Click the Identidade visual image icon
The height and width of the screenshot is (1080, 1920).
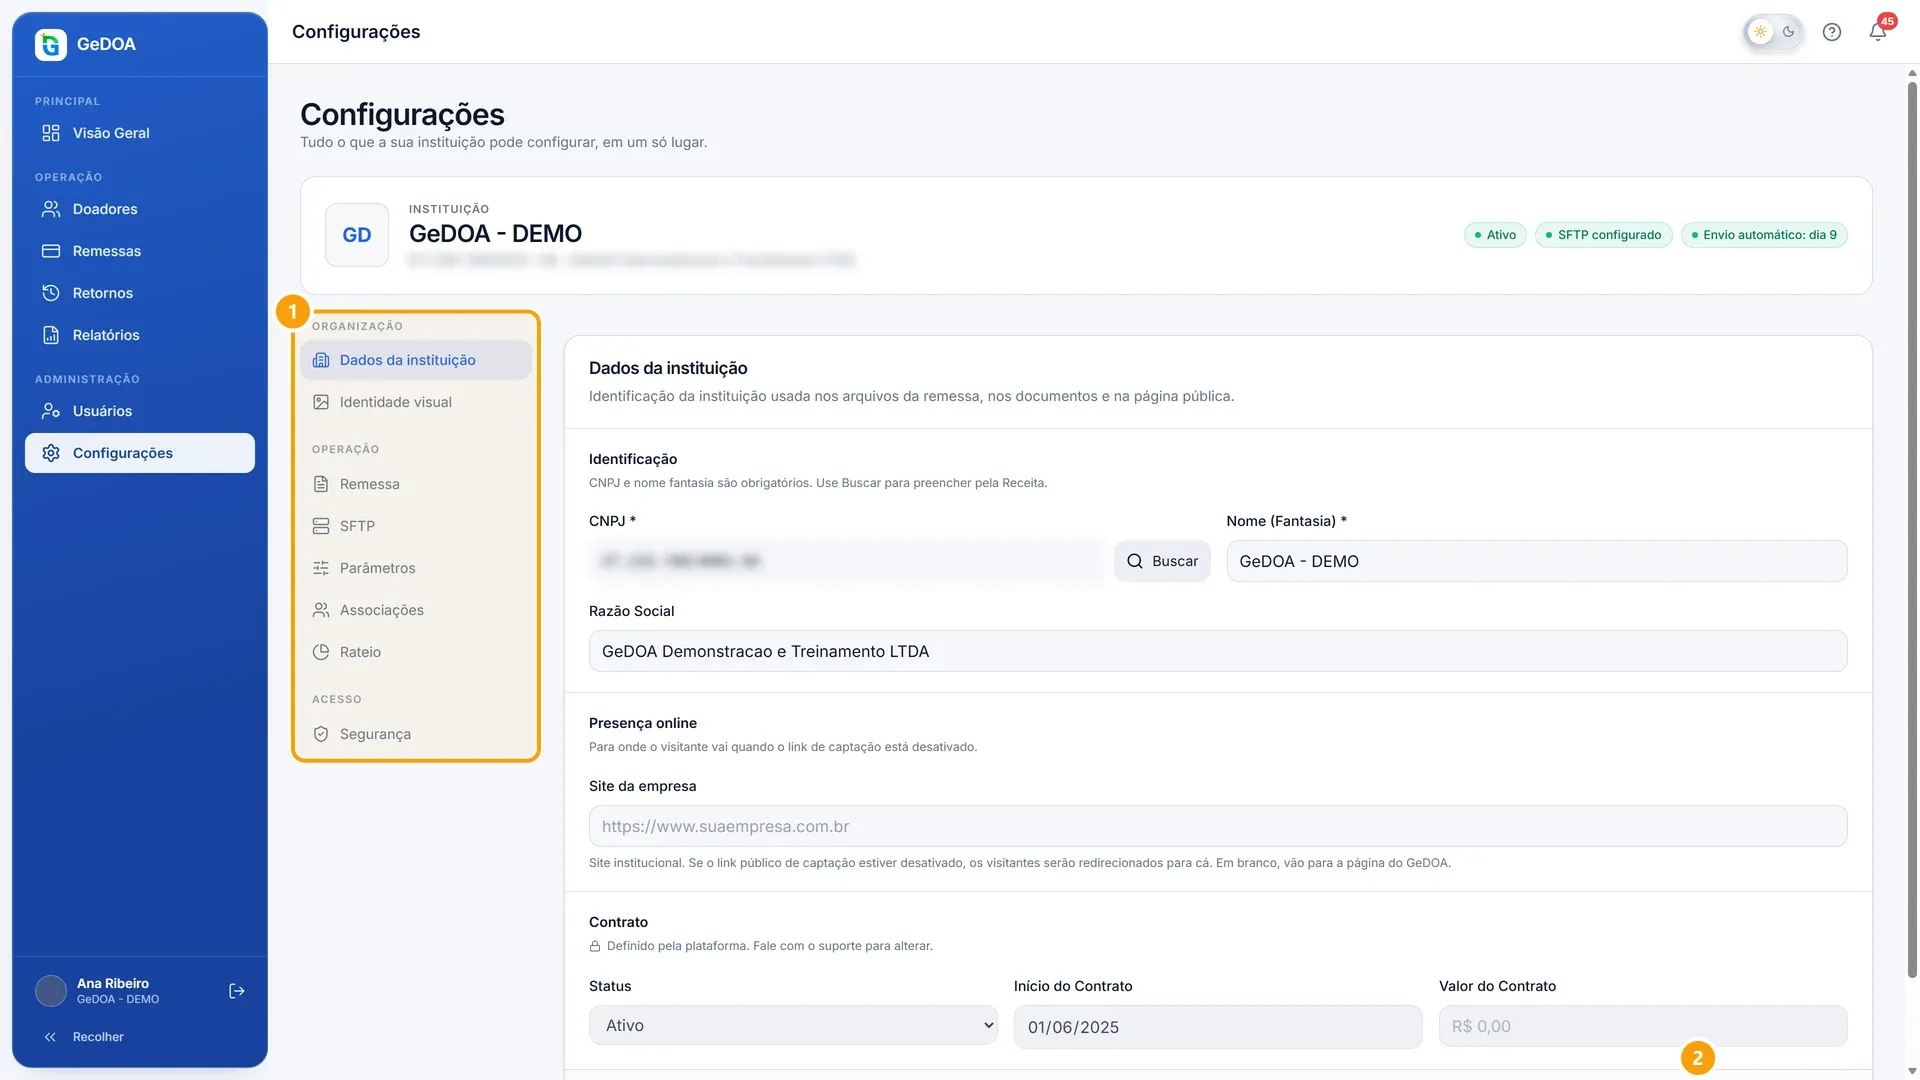(x=321, y=402)
